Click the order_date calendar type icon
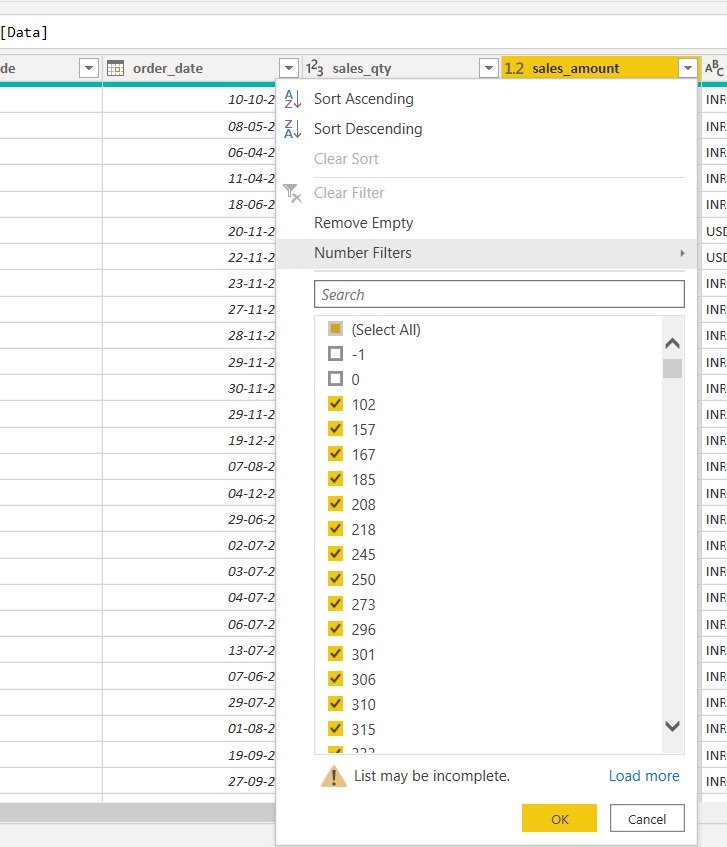Image resolution: width=727 pixels, height=847 pixels. pyautogui.click(x=116, y=68)
